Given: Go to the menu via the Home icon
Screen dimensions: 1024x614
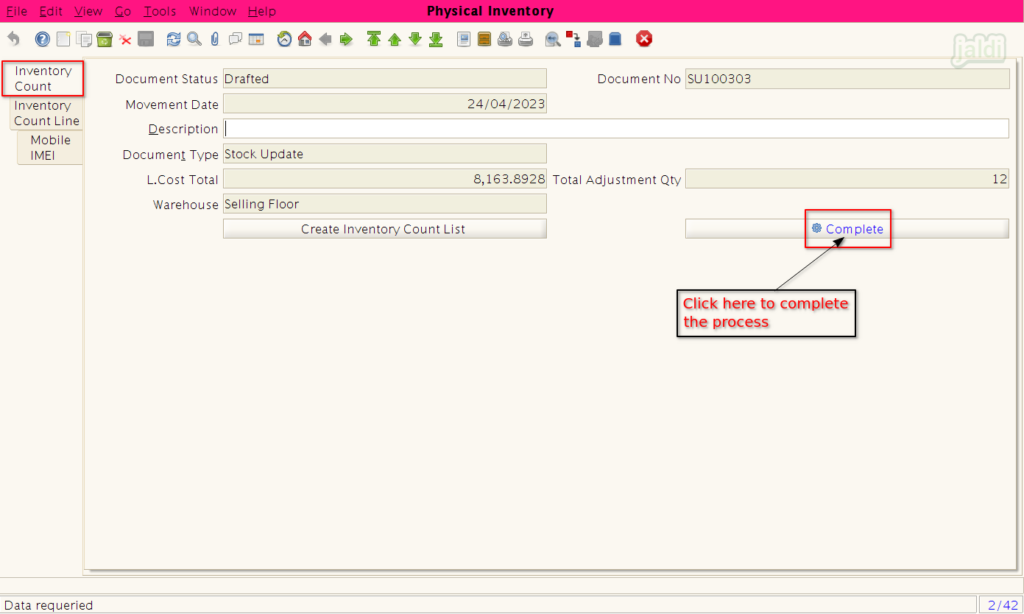Looking at the screenshot, I should click(x=305, y=39).
